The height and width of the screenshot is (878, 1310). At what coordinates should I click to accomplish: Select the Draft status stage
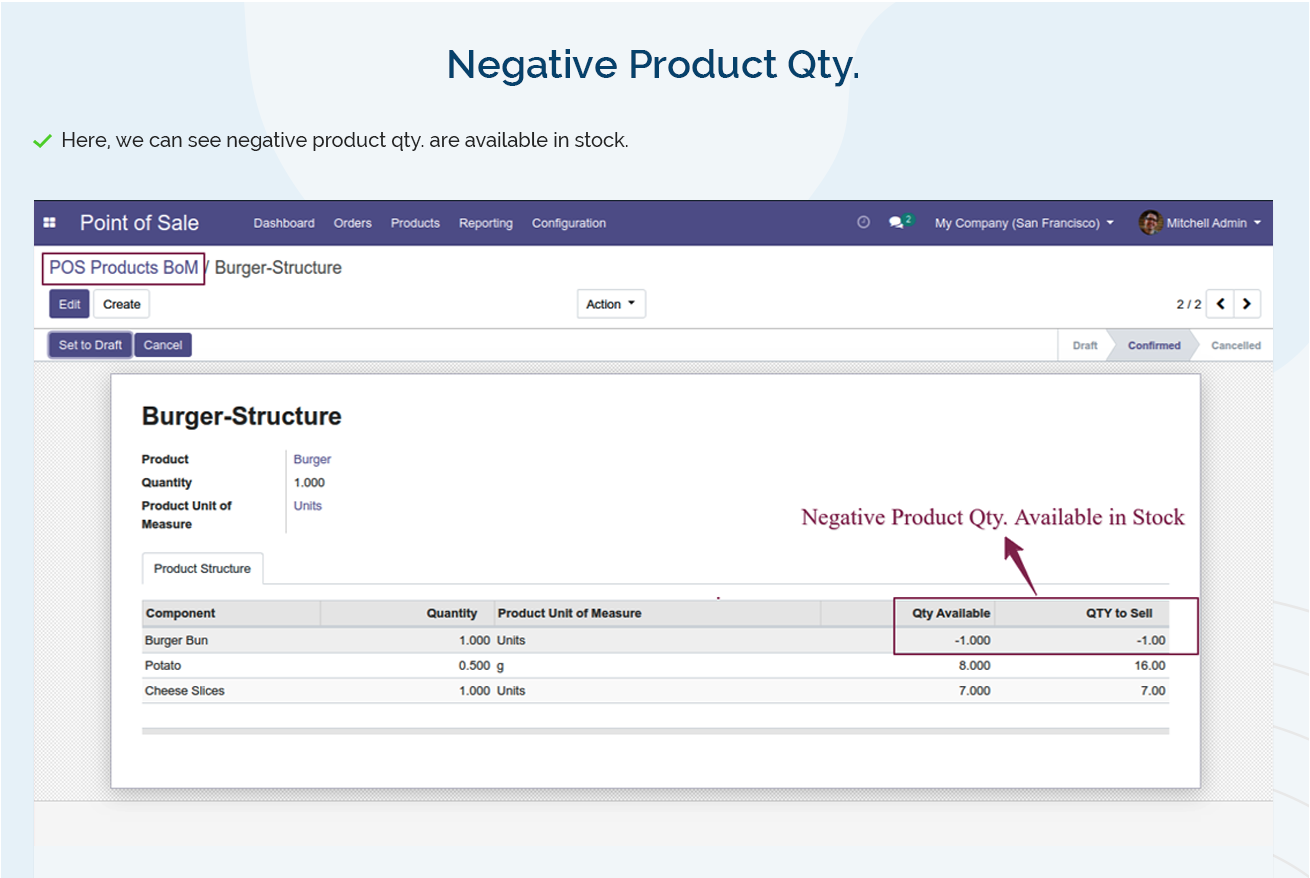[x=1085, y=345]
